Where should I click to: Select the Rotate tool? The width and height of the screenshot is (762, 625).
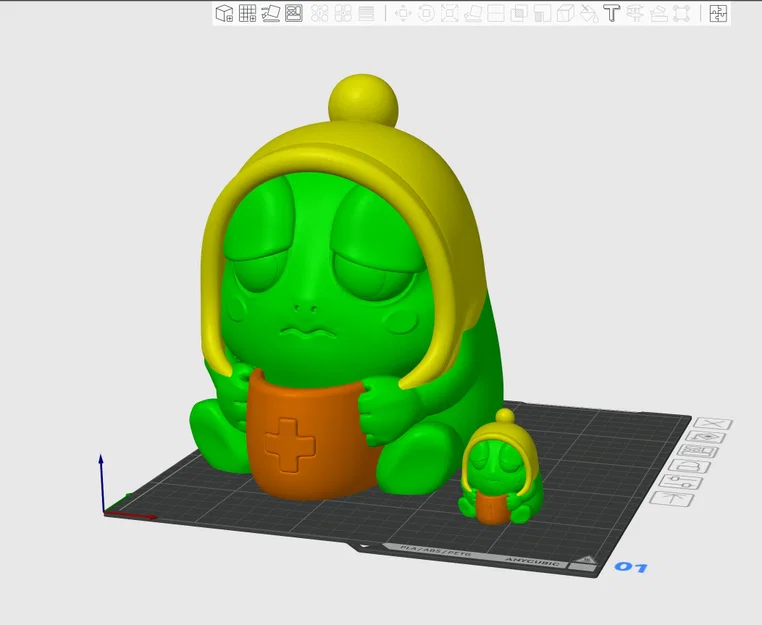pyautogui.click(x=426, y=13)
